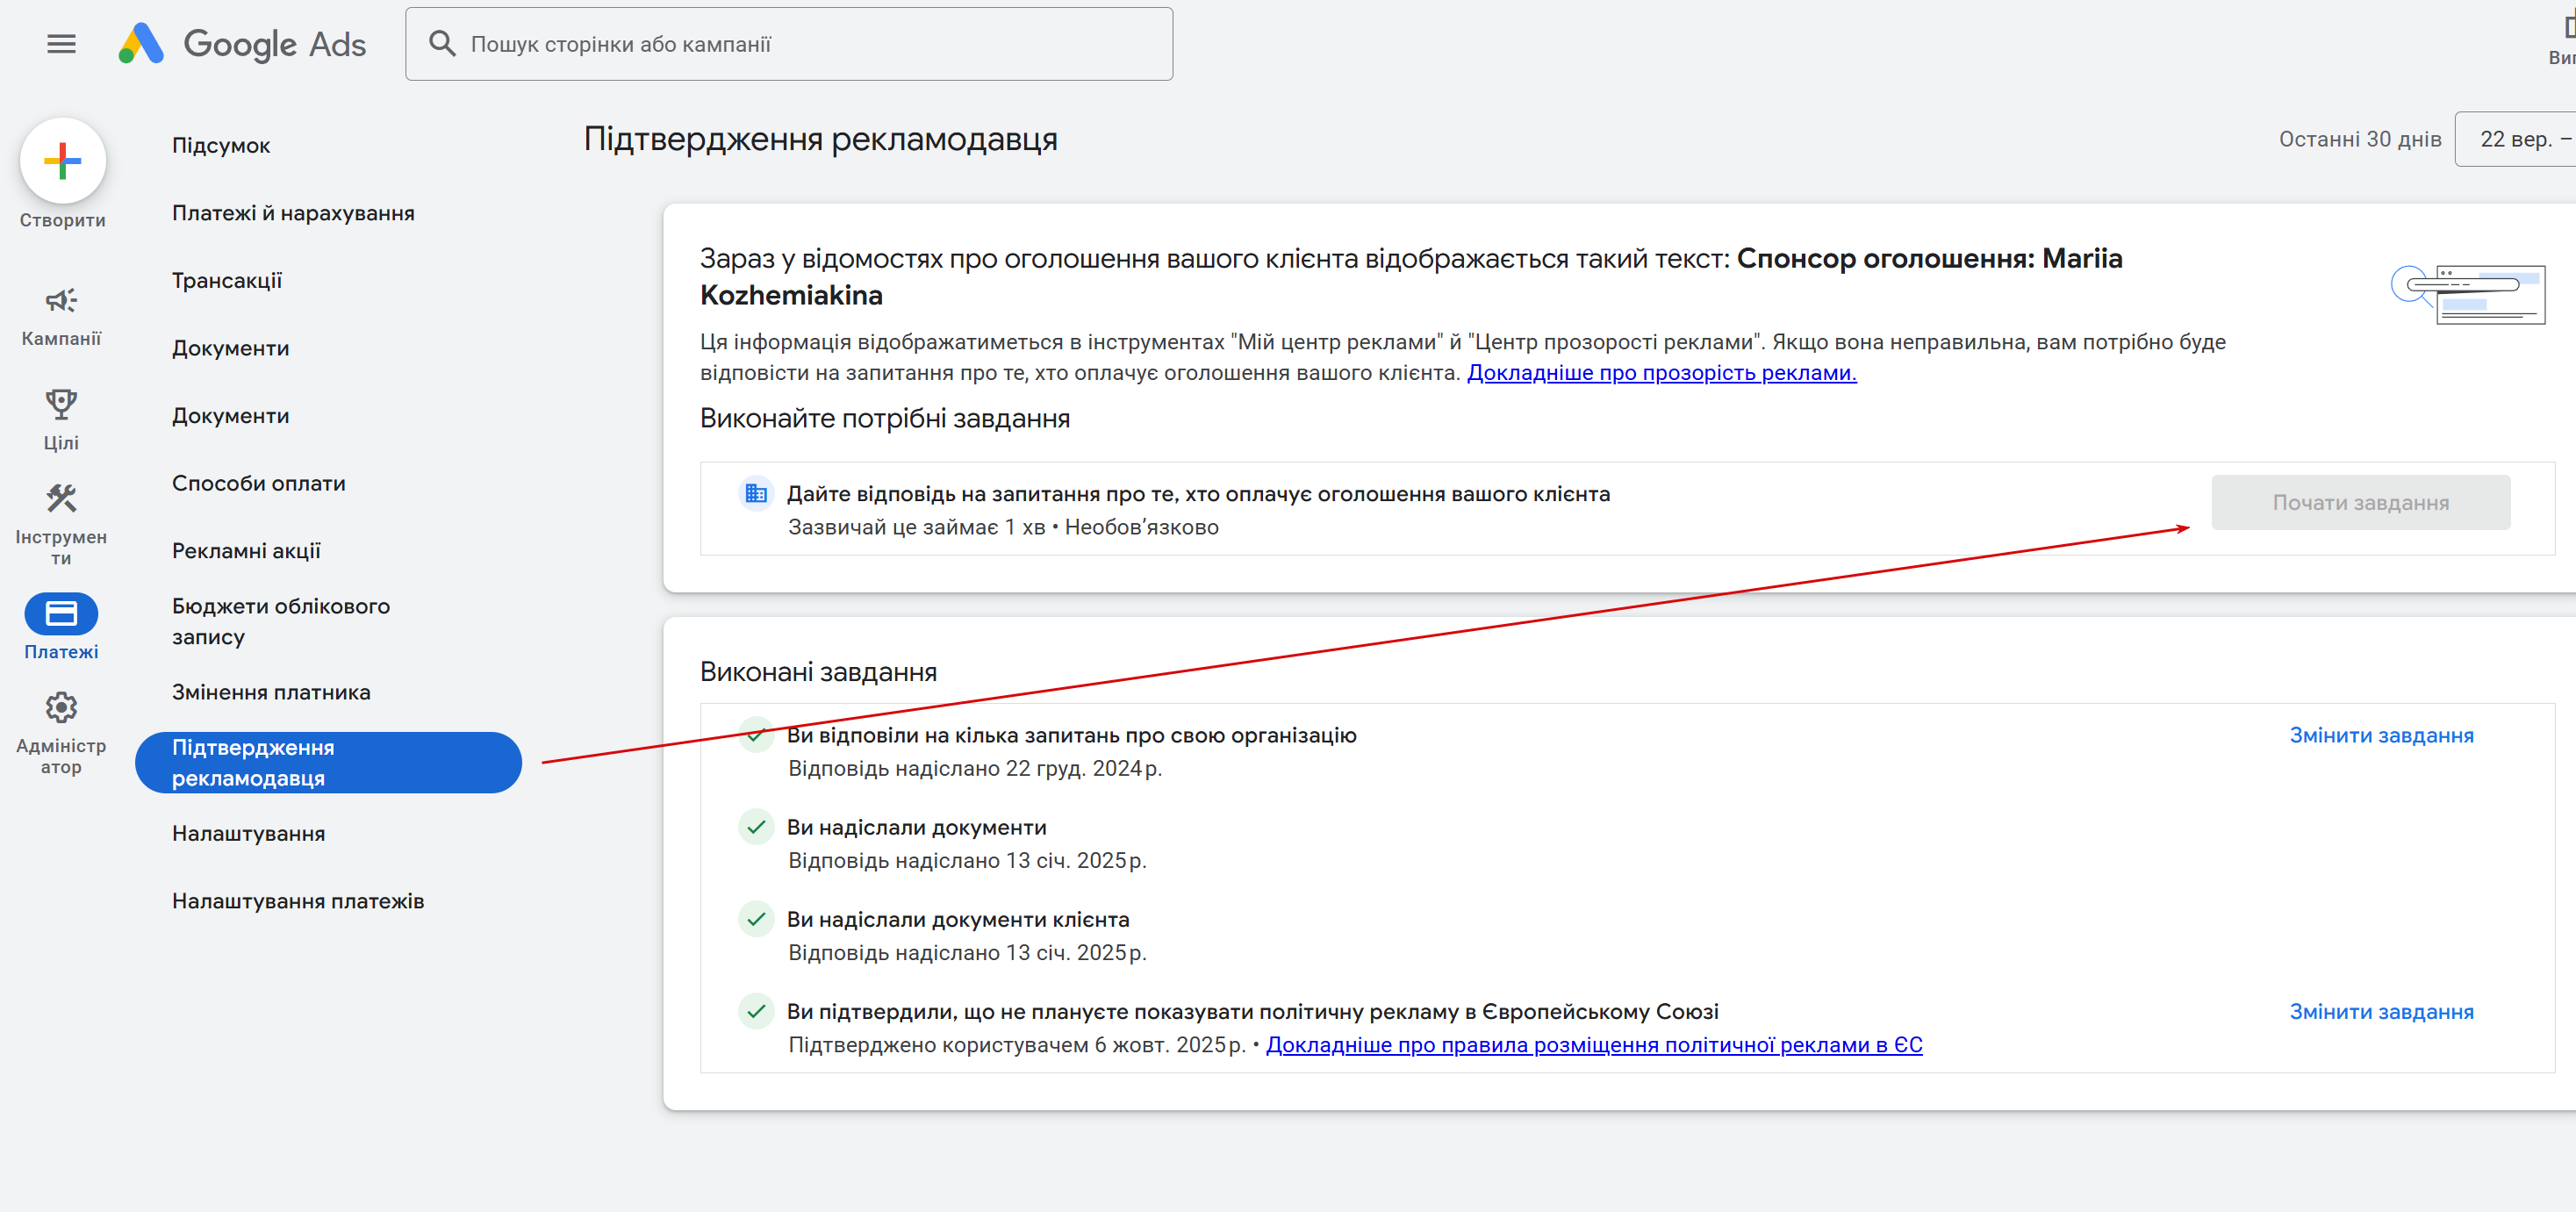Screen dimensions: 2576x1212
Task: Click the building icon beside payer question task
Action: pyautogui.click(x=756, y=494)
